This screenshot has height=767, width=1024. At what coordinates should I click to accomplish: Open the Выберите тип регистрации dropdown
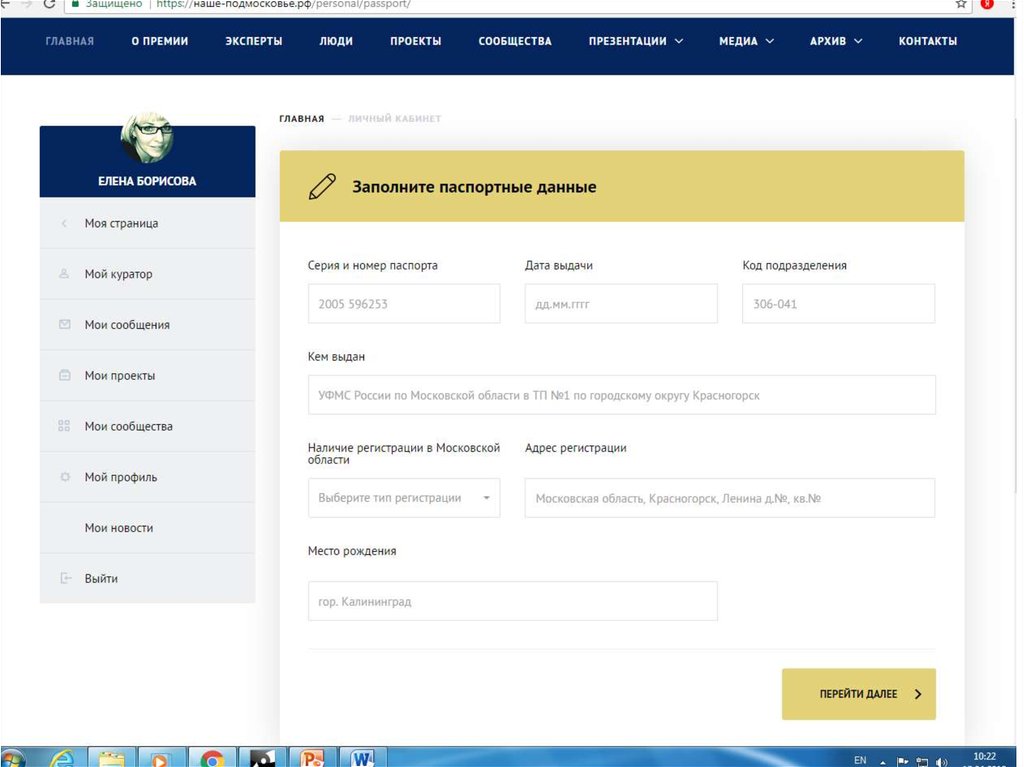403,498
